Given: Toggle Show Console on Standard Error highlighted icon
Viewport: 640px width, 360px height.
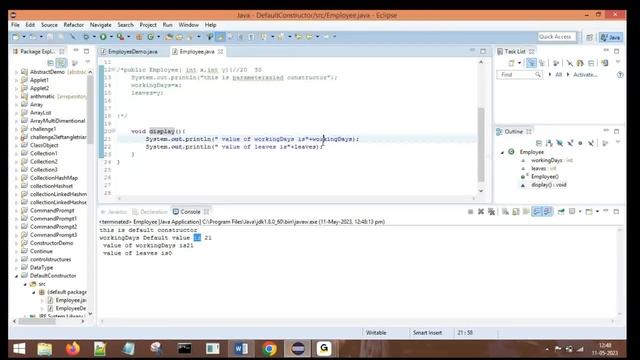Looking at the screenshot, I should point(547,211).
